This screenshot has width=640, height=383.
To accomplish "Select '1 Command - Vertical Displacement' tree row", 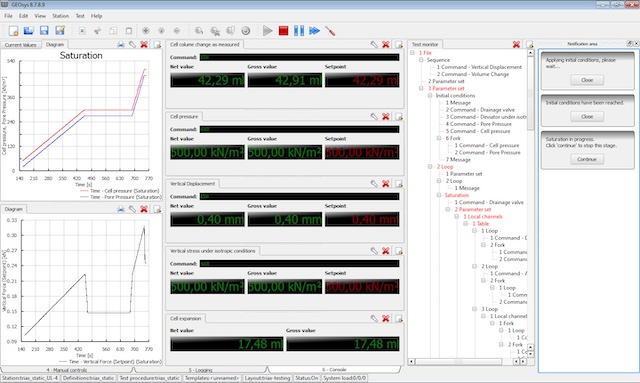I will 479,67.
